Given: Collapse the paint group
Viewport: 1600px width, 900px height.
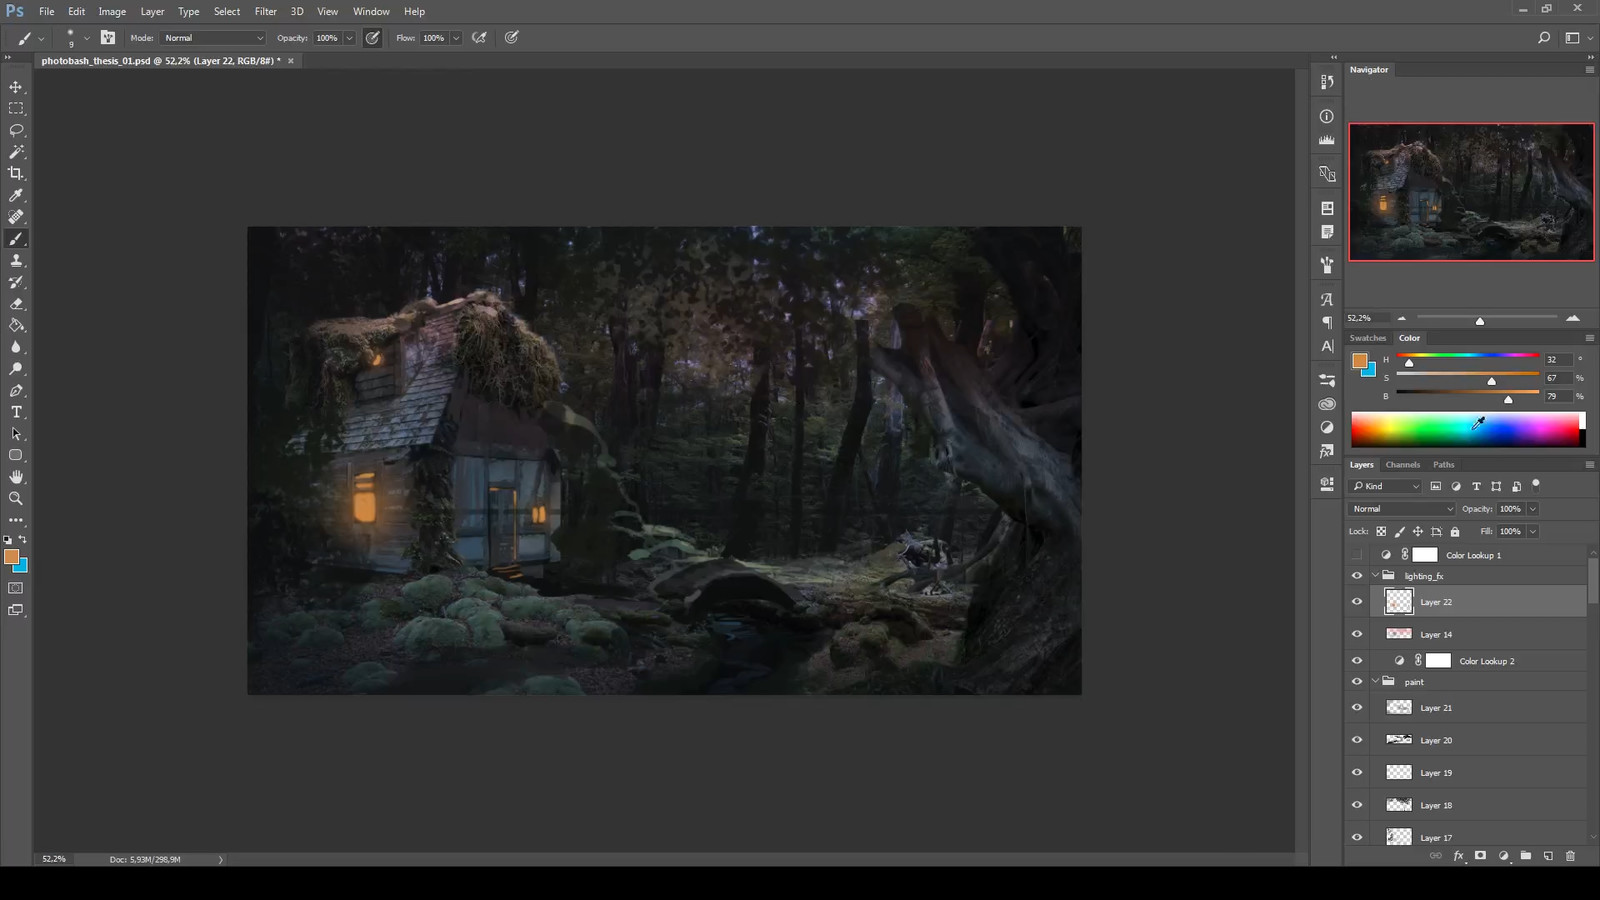Looking at the screenshot, I should tap(1375, 682).
